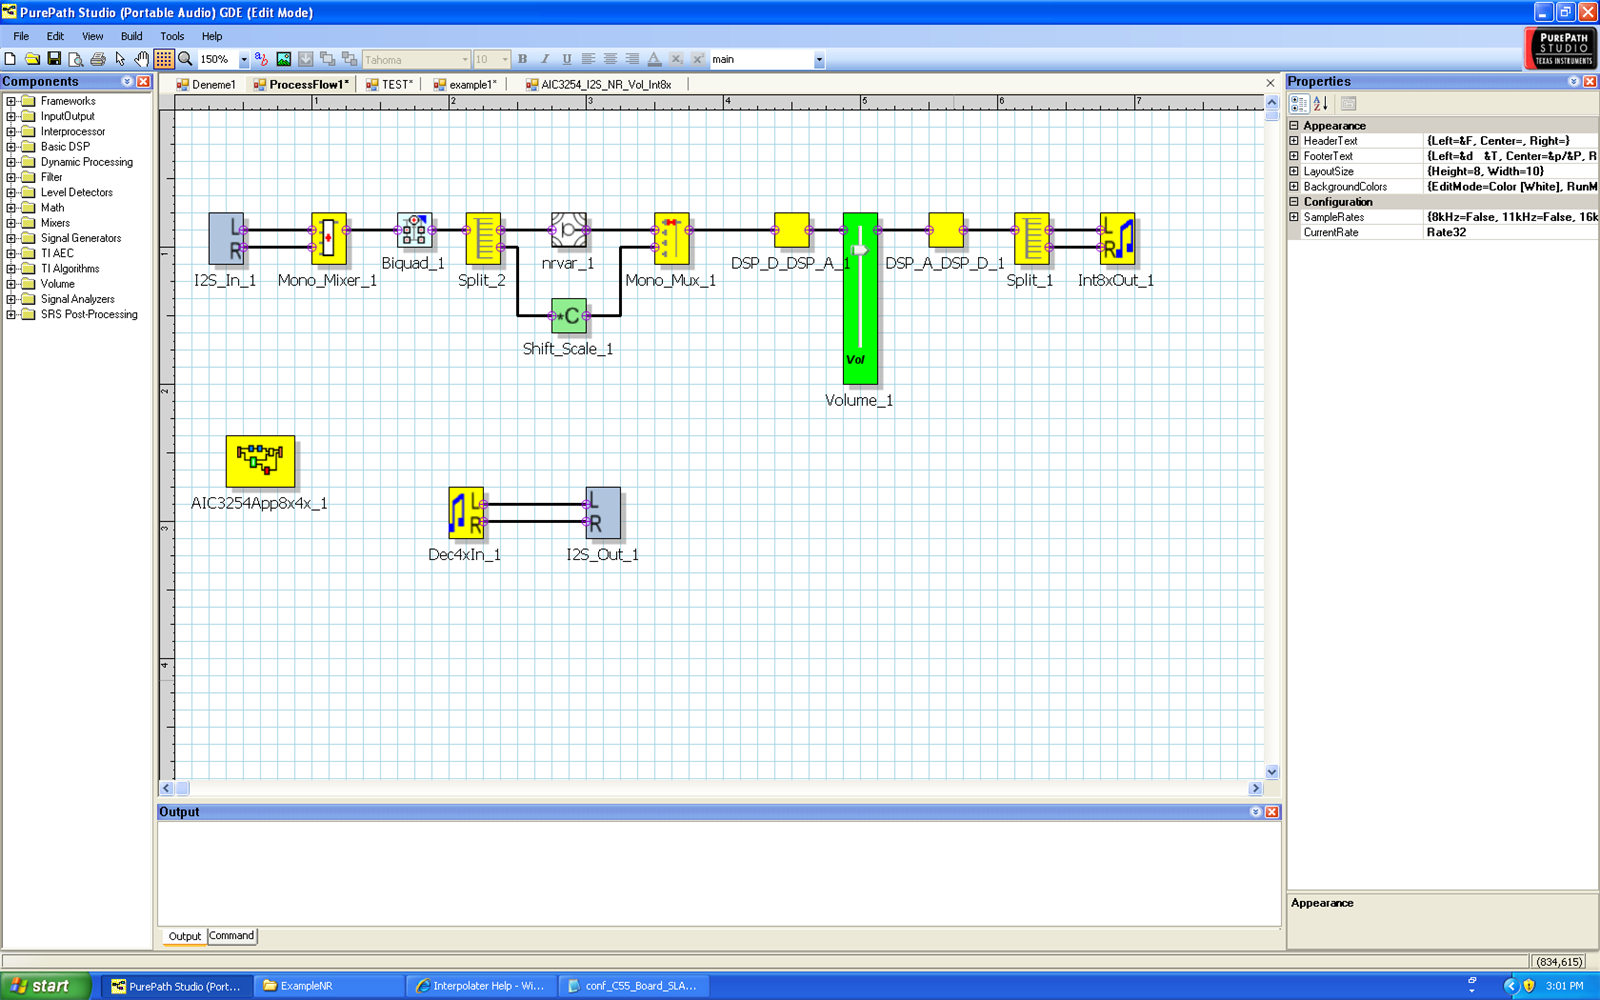Select the AIC3254App8x4x_1 framework block
Screen dimensions: 1600x1000
[260, 461]
